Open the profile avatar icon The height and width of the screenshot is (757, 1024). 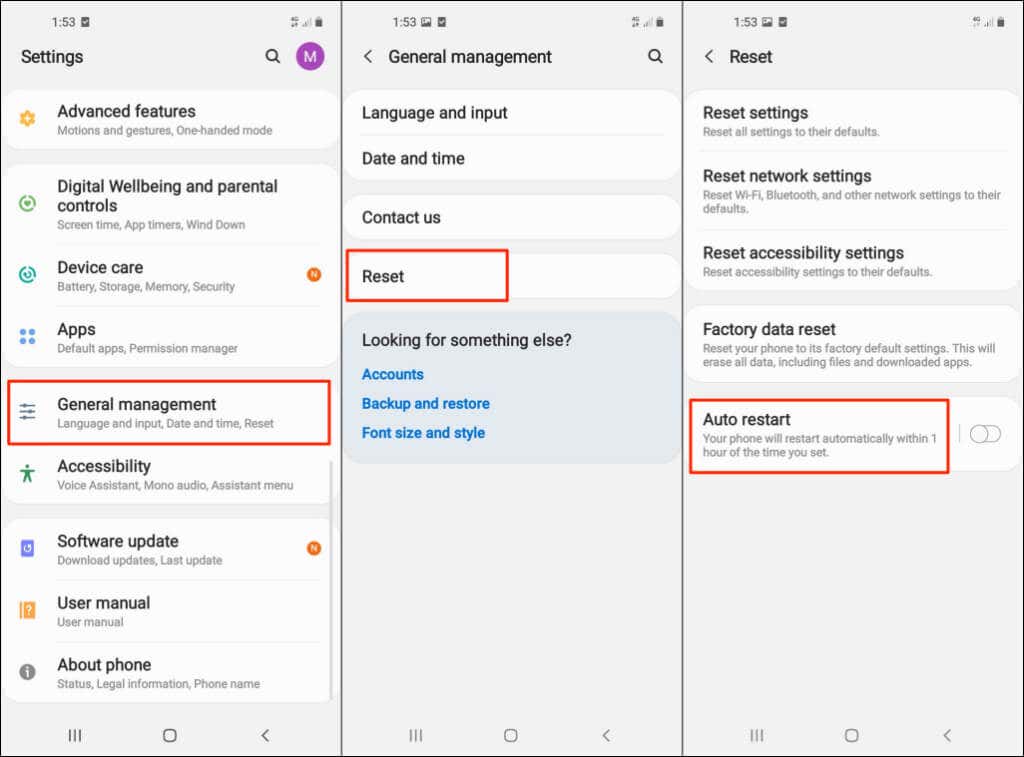[x=310, y=57]
